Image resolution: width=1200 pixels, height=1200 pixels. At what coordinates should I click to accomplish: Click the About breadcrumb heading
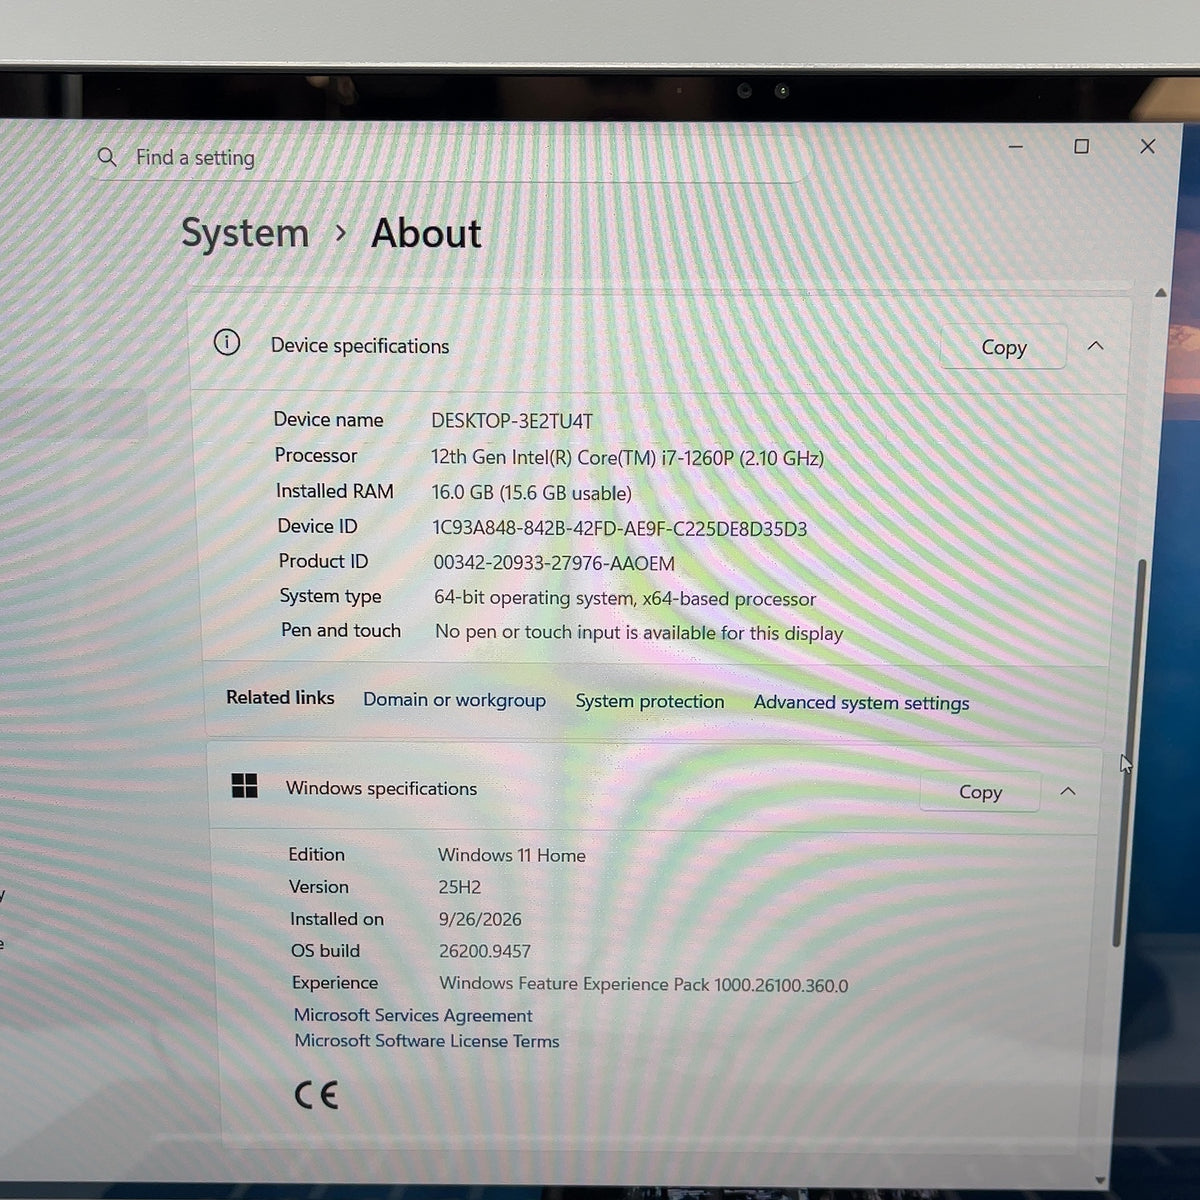click(426, 233)
